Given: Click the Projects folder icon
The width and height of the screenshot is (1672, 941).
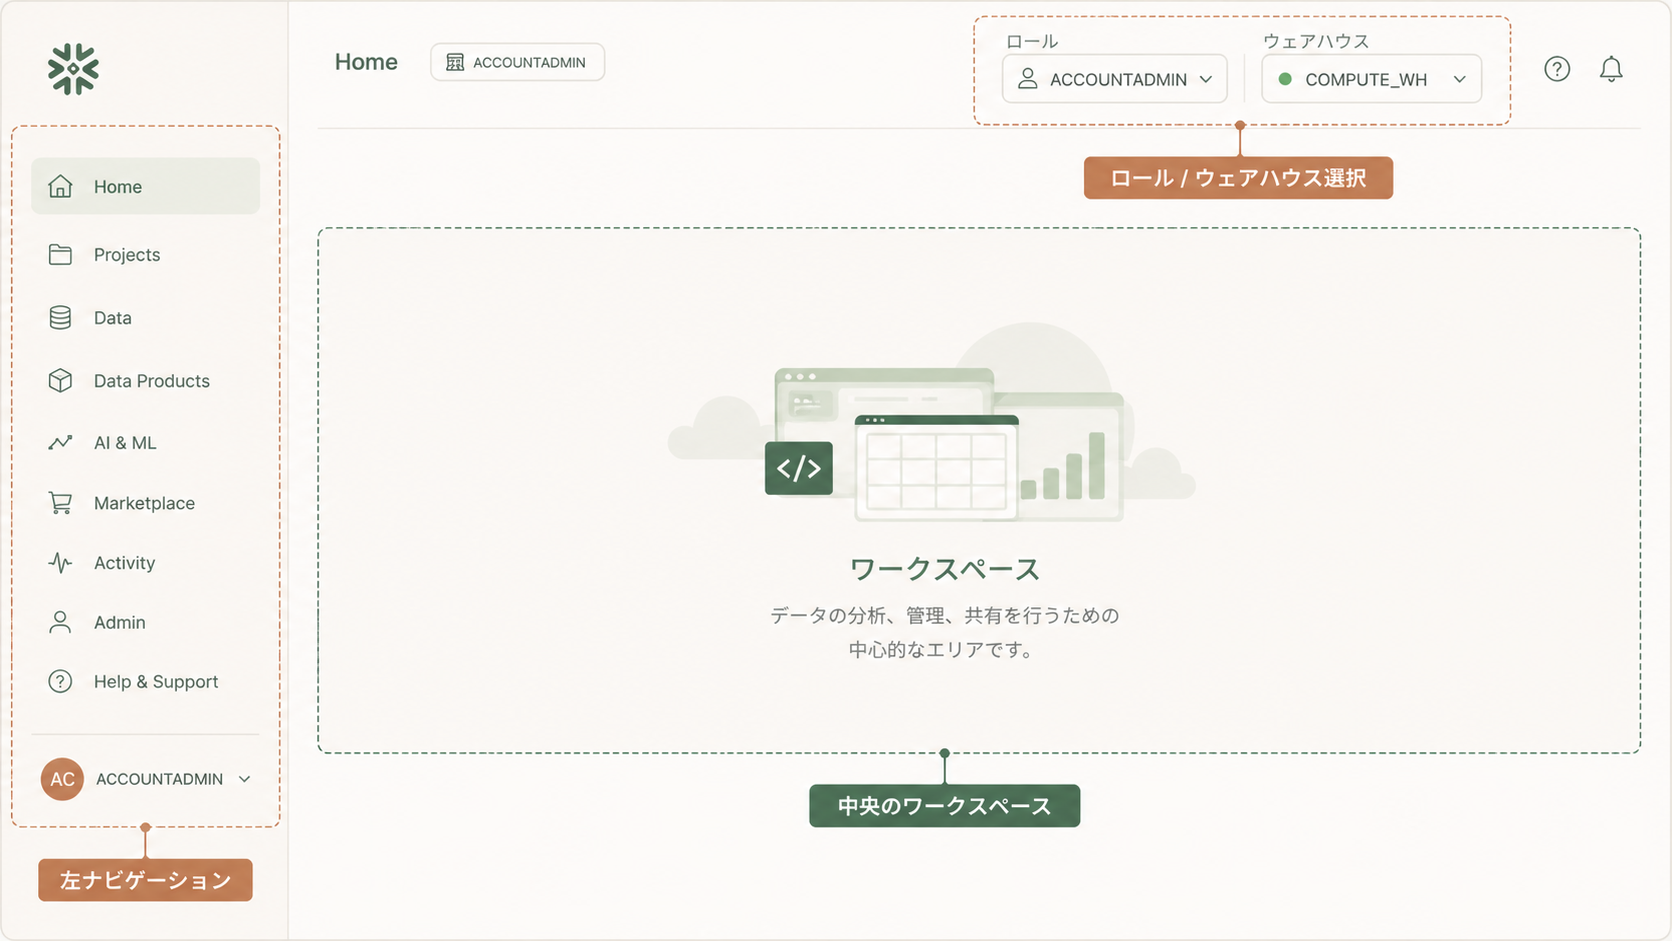Looking at the screenshot, I should (x=60, y=255).
